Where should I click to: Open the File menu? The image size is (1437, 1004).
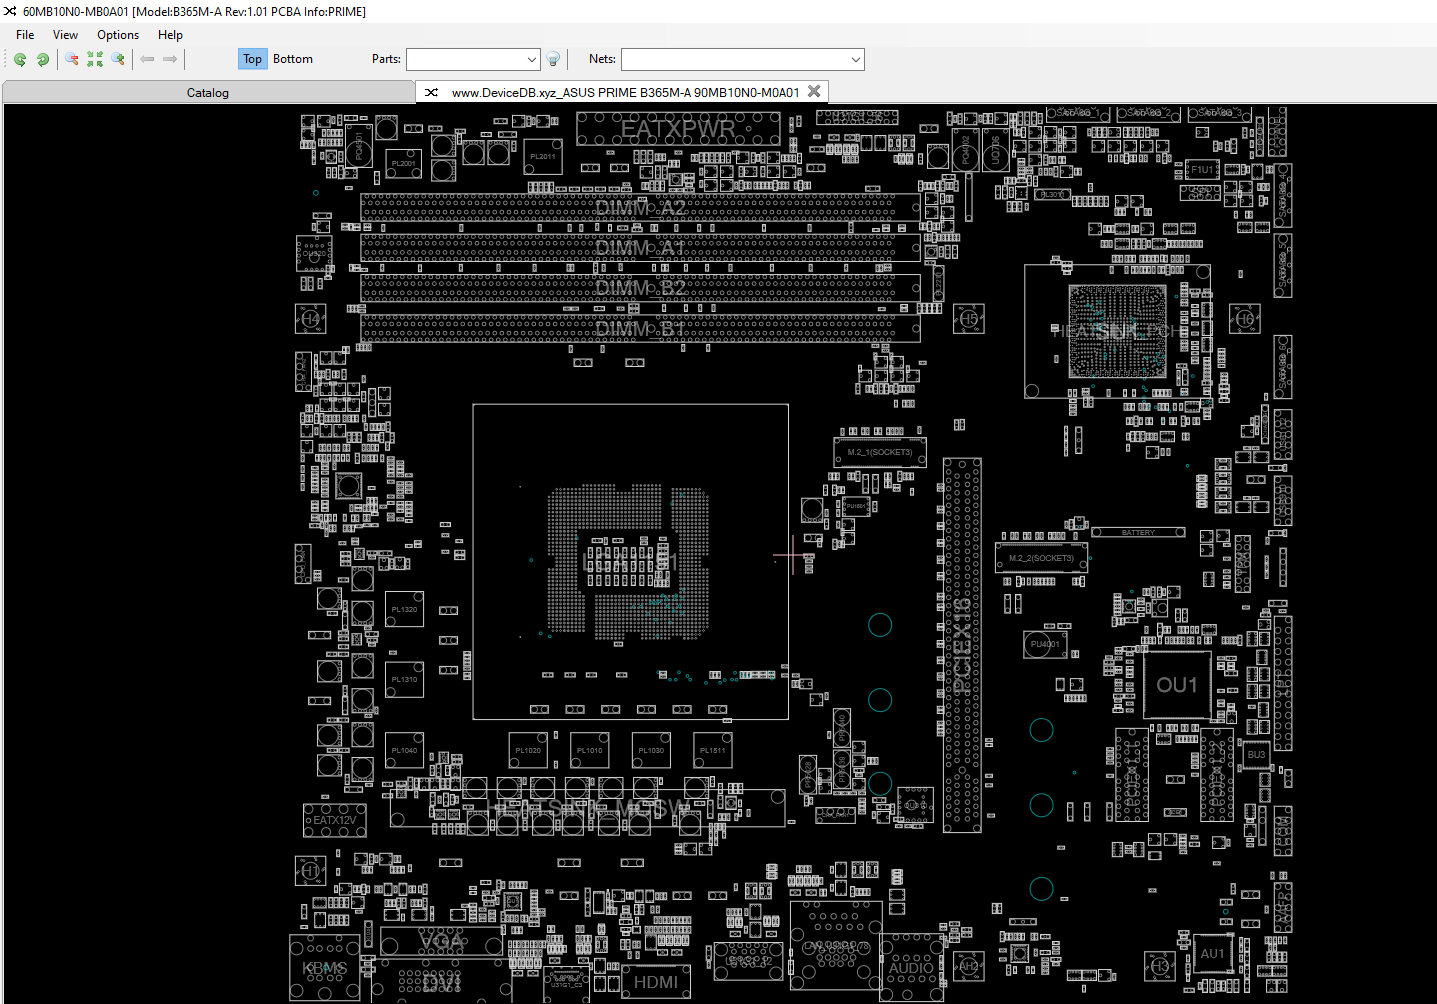click(25, 35)
